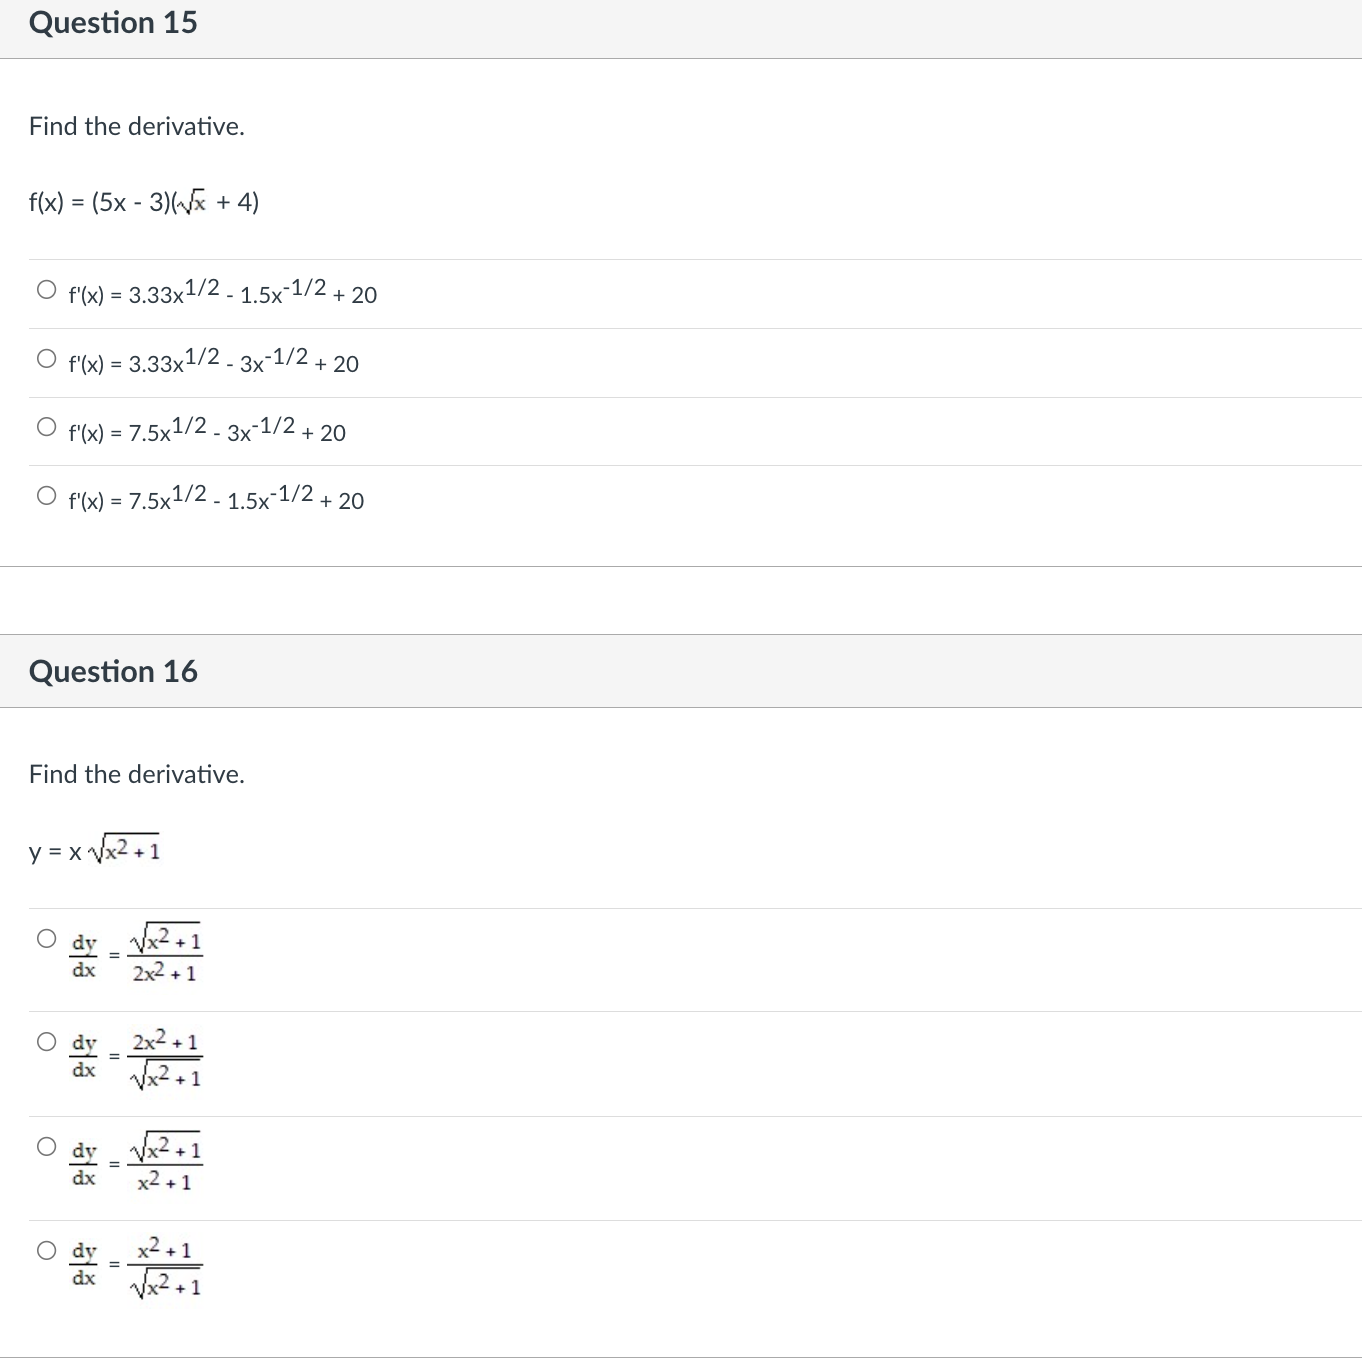Viewport: 1362px width, 1368px height.
Task: Choose first option dy/dx with 2x2+1 denominator
Action: (x=46, y=938)
